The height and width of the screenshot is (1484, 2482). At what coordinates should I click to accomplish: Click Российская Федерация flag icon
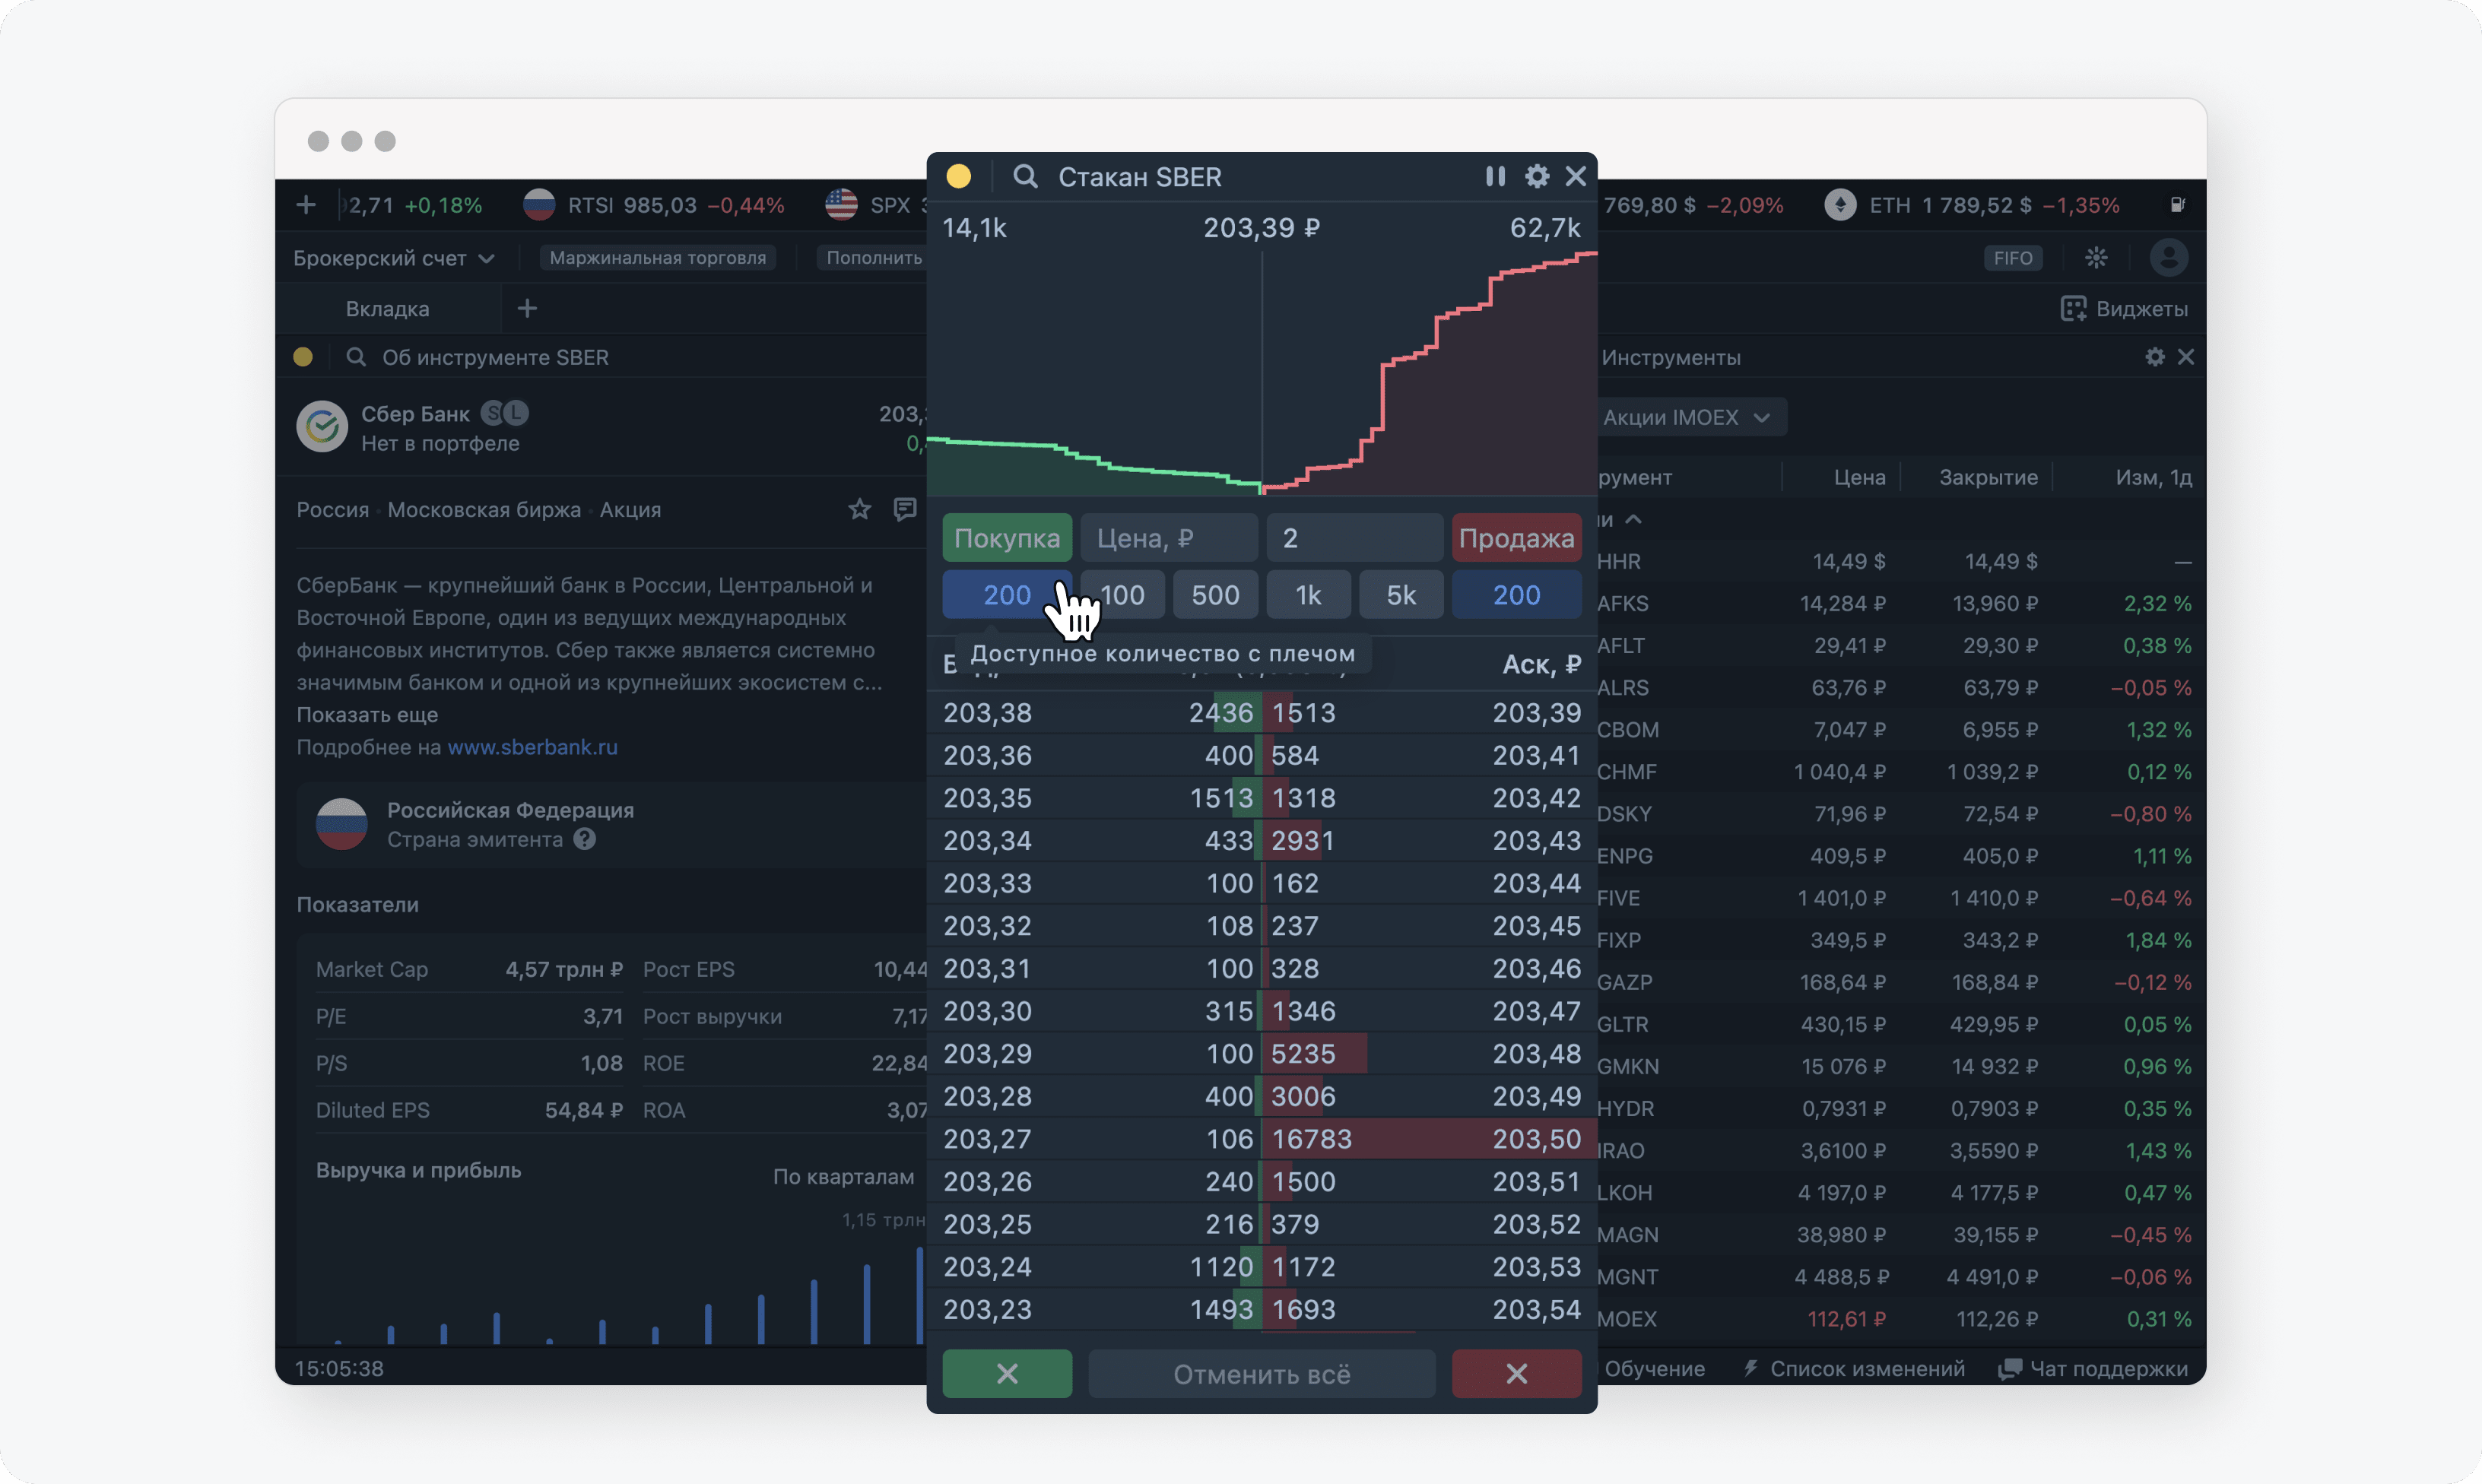[342, 824]
